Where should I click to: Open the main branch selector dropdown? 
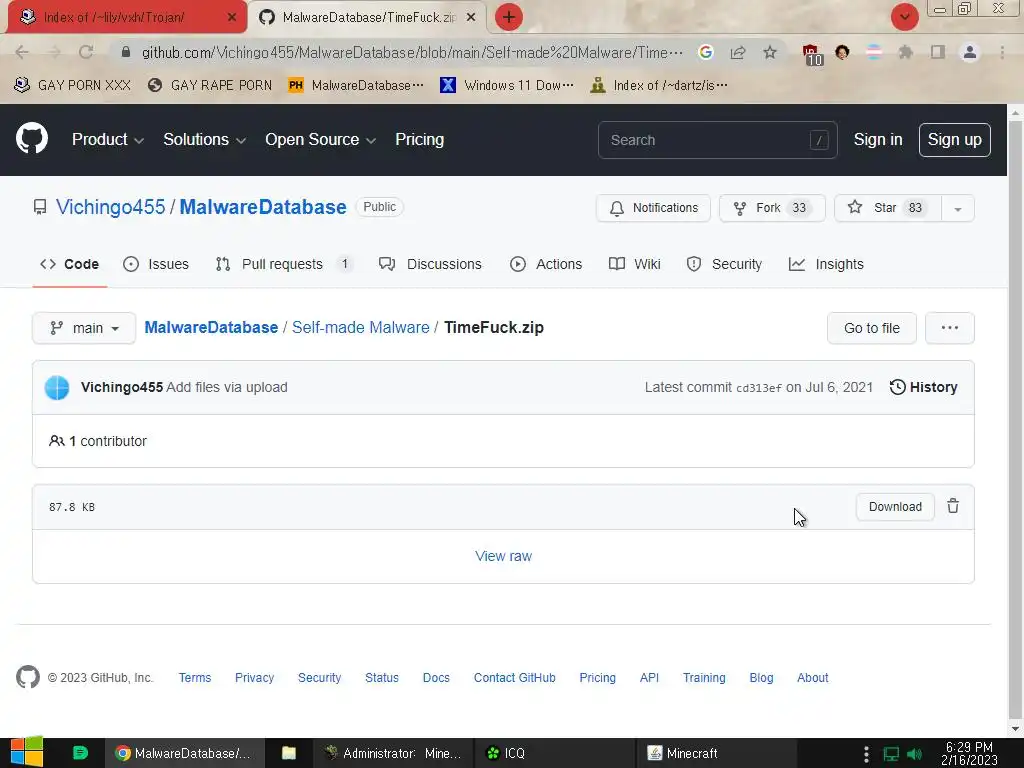pyautogui.click(x=84, y=328)
